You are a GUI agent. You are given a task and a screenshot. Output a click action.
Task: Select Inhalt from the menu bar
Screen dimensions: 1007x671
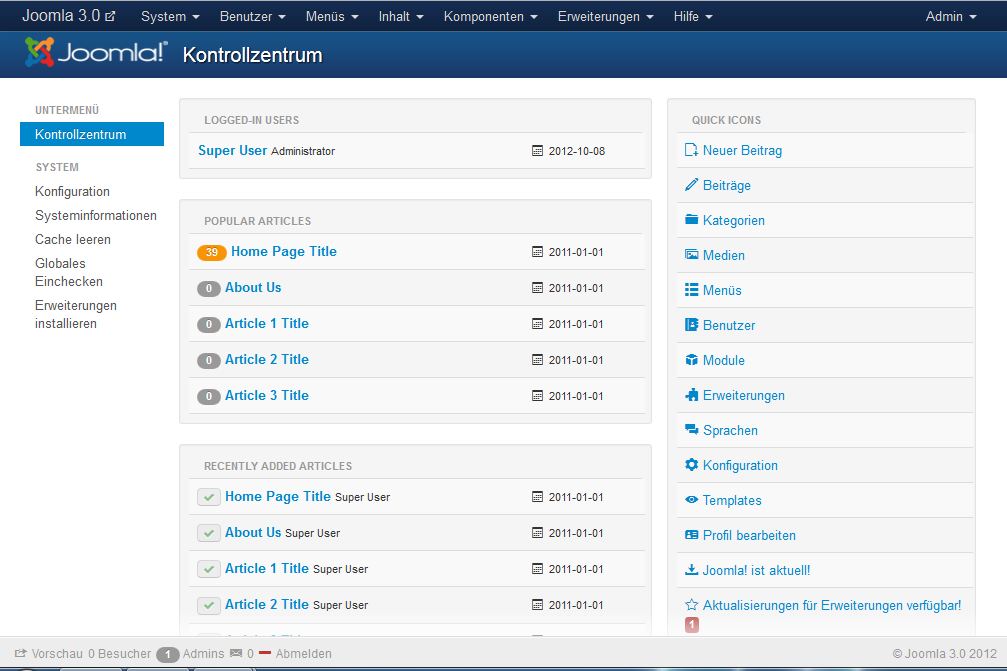400,16
